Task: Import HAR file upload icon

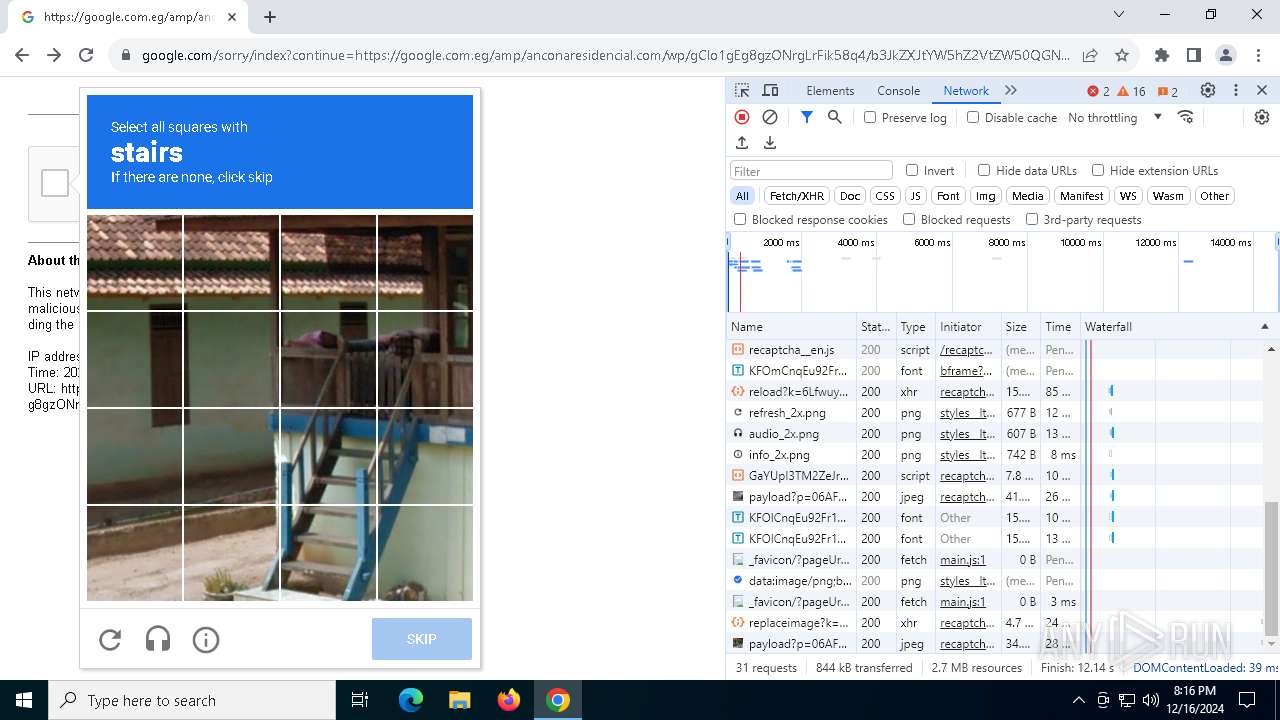Action: coord(742,143)
